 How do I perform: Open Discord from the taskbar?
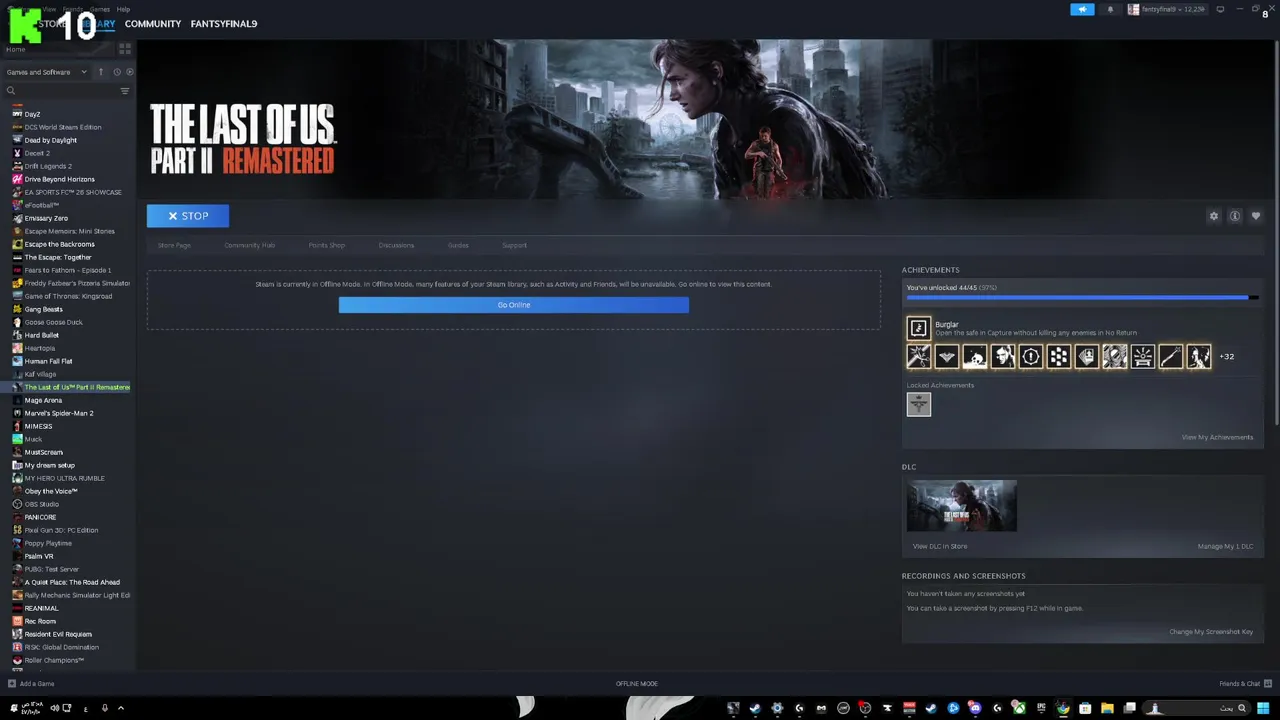pyautogui.click(x=974, y=708)
